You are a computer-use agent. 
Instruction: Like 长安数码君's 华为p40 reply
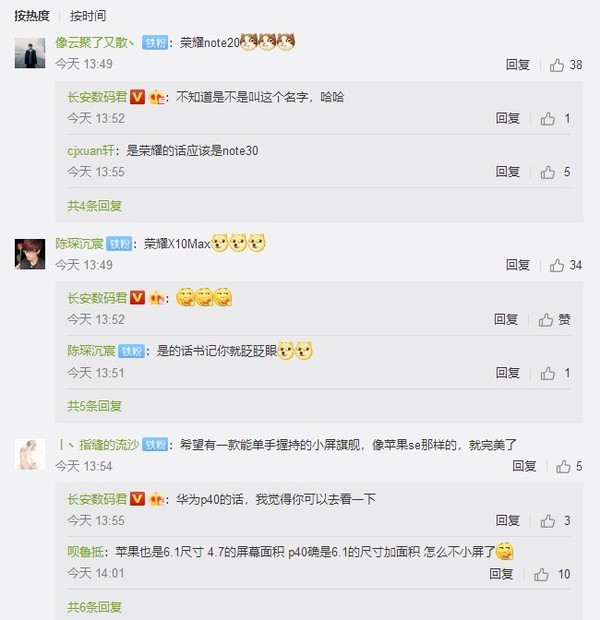click(x=555, y=521)
